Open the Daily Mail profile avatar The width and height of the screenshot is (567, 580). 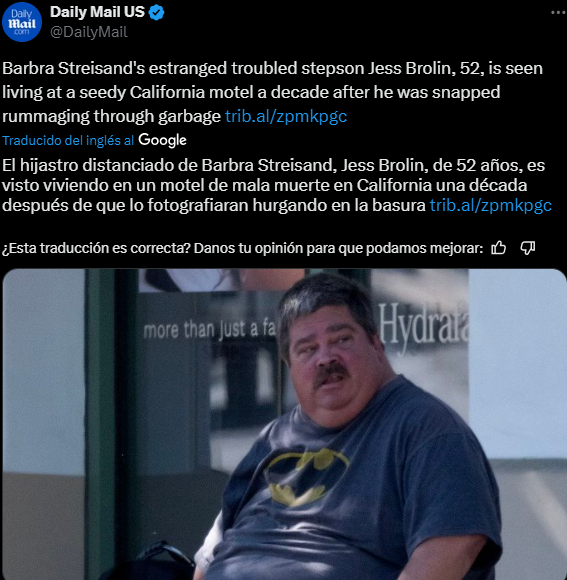(x=22, y=22)
